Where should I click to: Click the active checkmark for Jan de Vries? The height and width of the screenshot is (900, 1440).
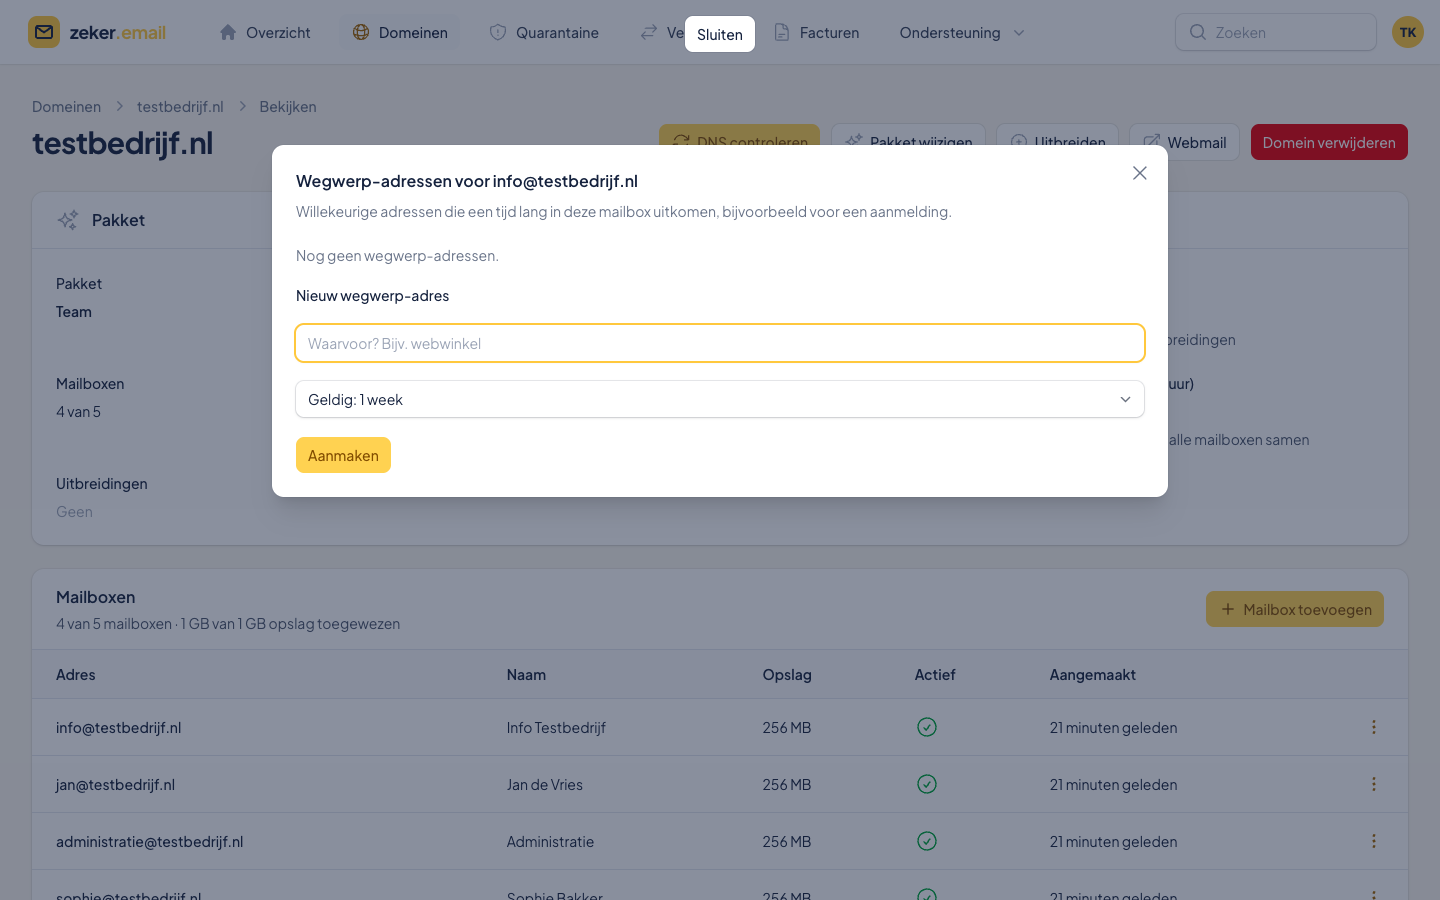click(x=927, y=784)
